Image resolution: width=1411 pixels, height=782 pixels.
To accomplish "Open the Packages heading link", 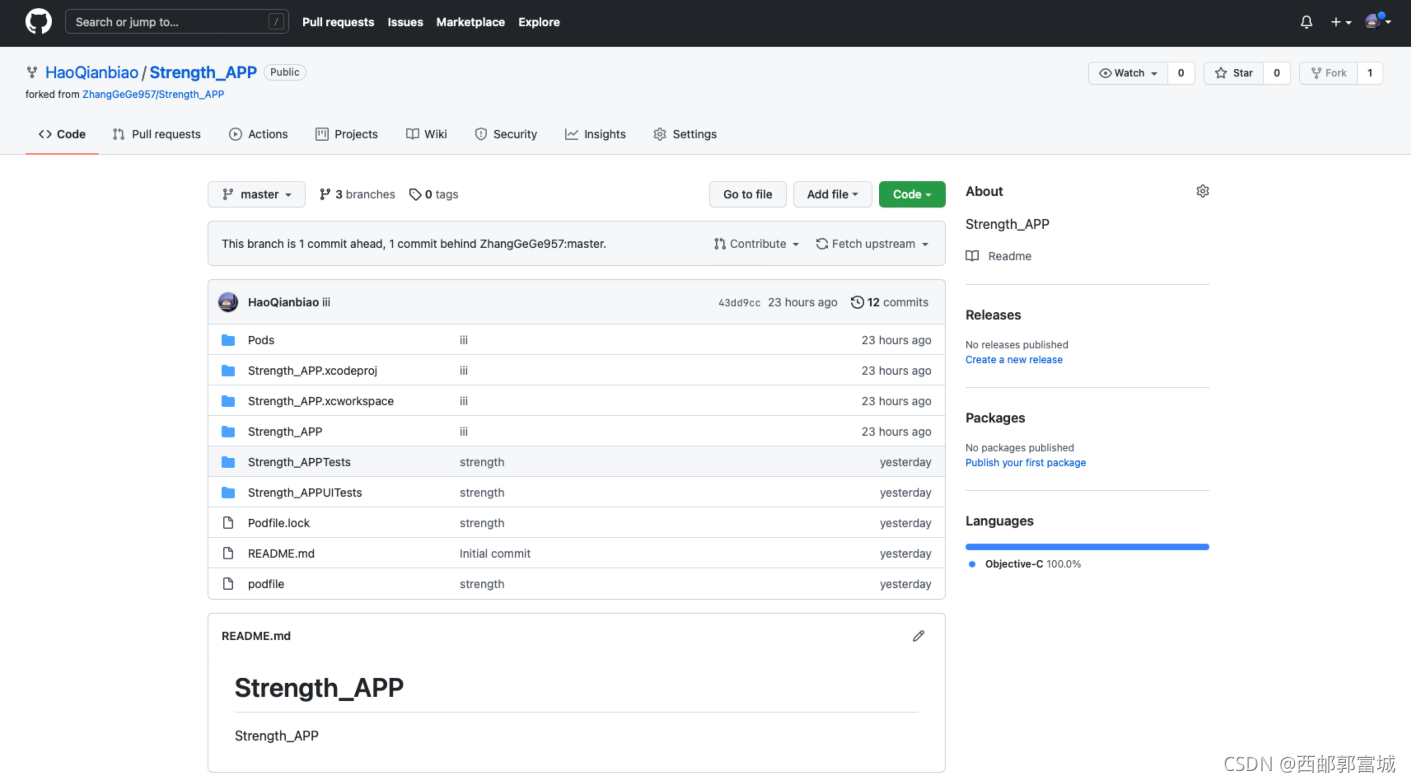I will click(995, 418).
